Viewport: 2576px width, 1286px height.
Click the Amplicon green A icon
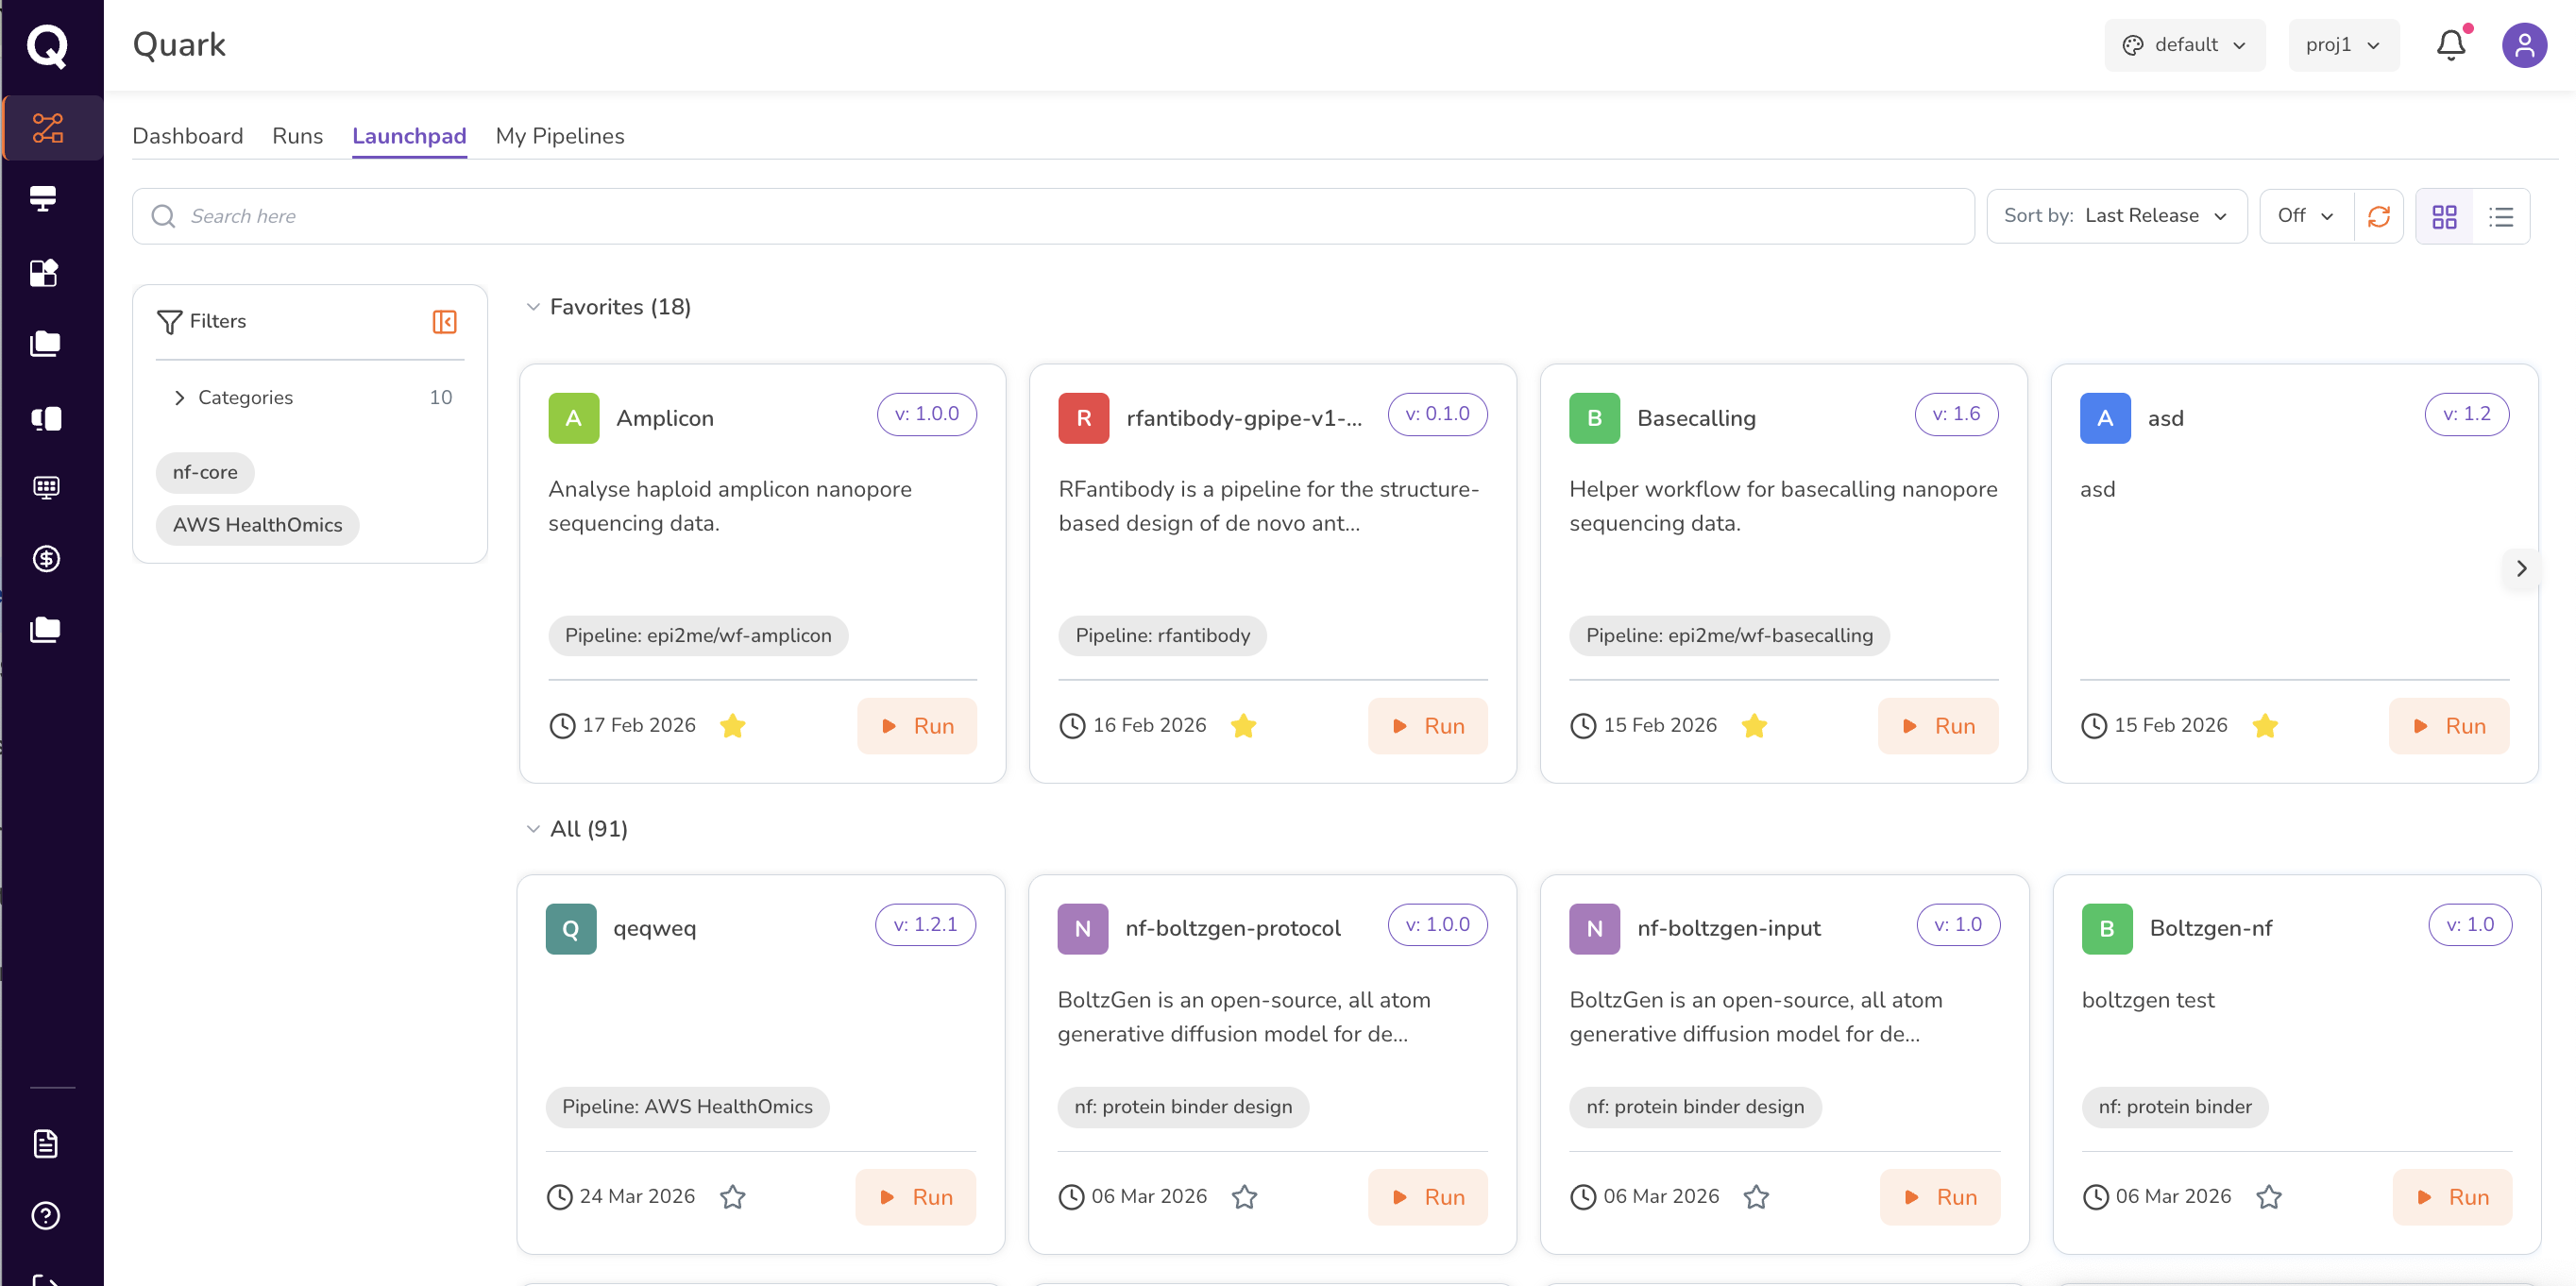[x=573, y=418]
